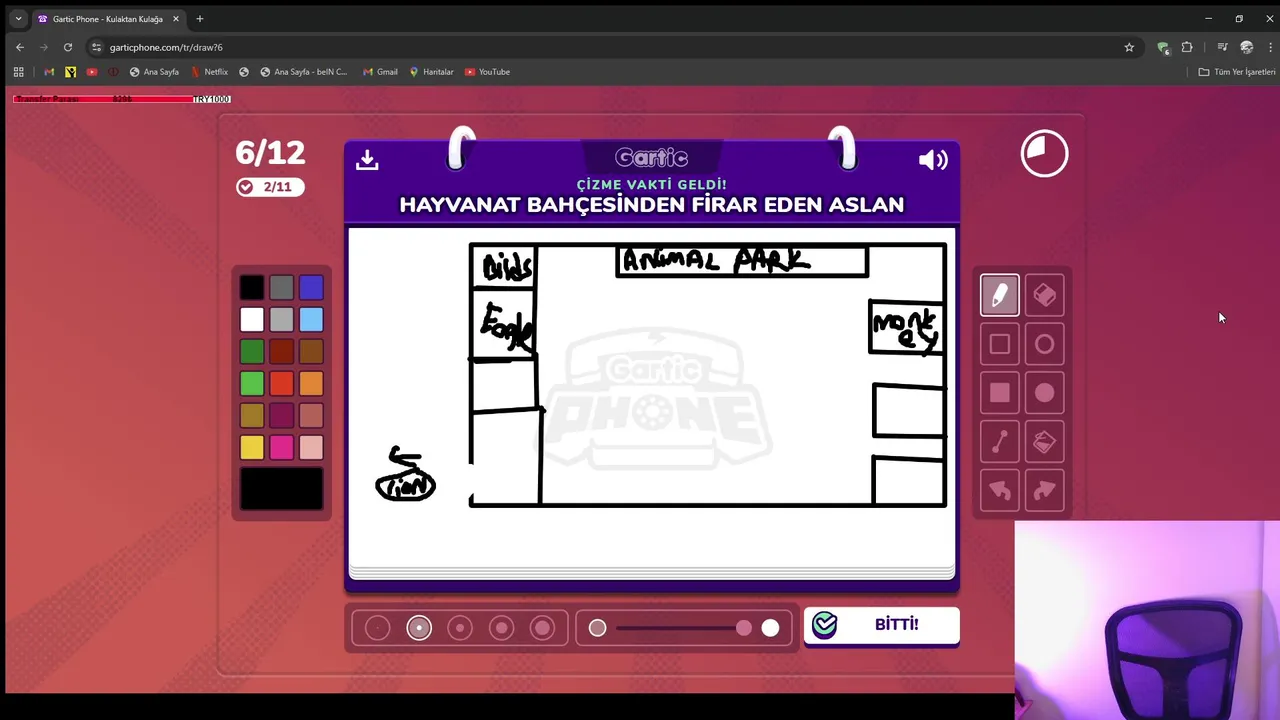Pick the red color swatch
Viewport: 1280px width, 720px height.
coord(281,384)
